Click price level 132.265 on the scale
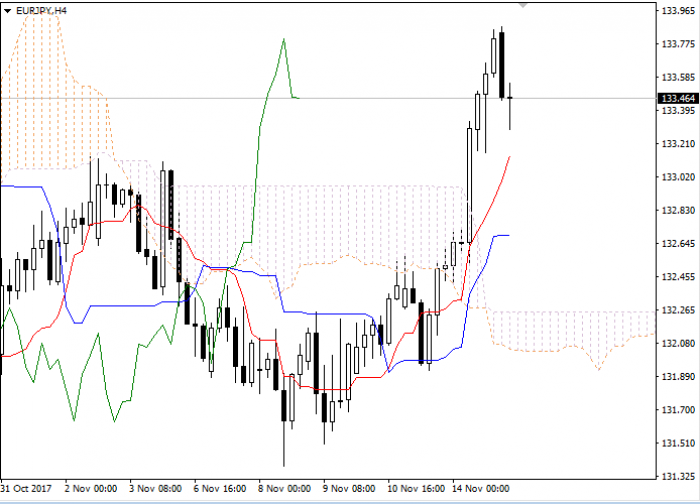Viewport: 700px width, 504px height. 678,310
